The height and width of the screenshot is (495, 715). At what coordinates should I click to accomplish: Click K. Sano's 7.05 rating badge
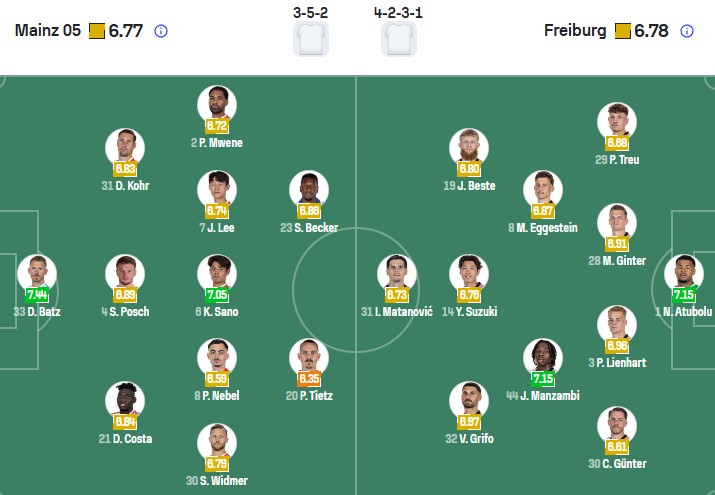click(x=217, y=295)
